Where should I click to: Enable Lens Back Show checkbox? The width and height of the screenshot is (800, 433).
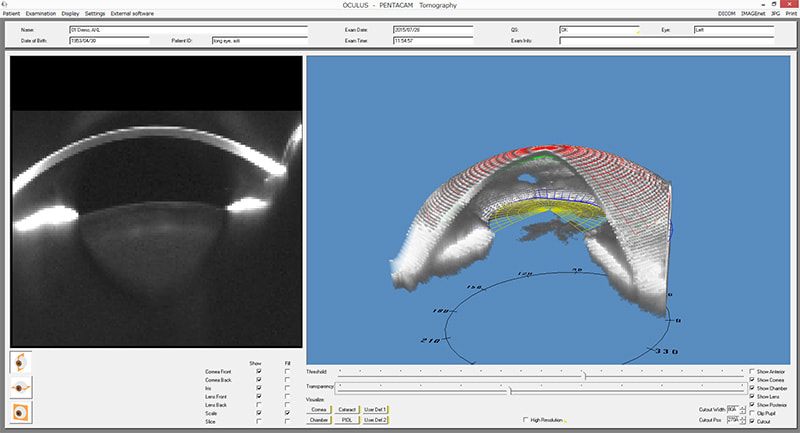[259, 404]
